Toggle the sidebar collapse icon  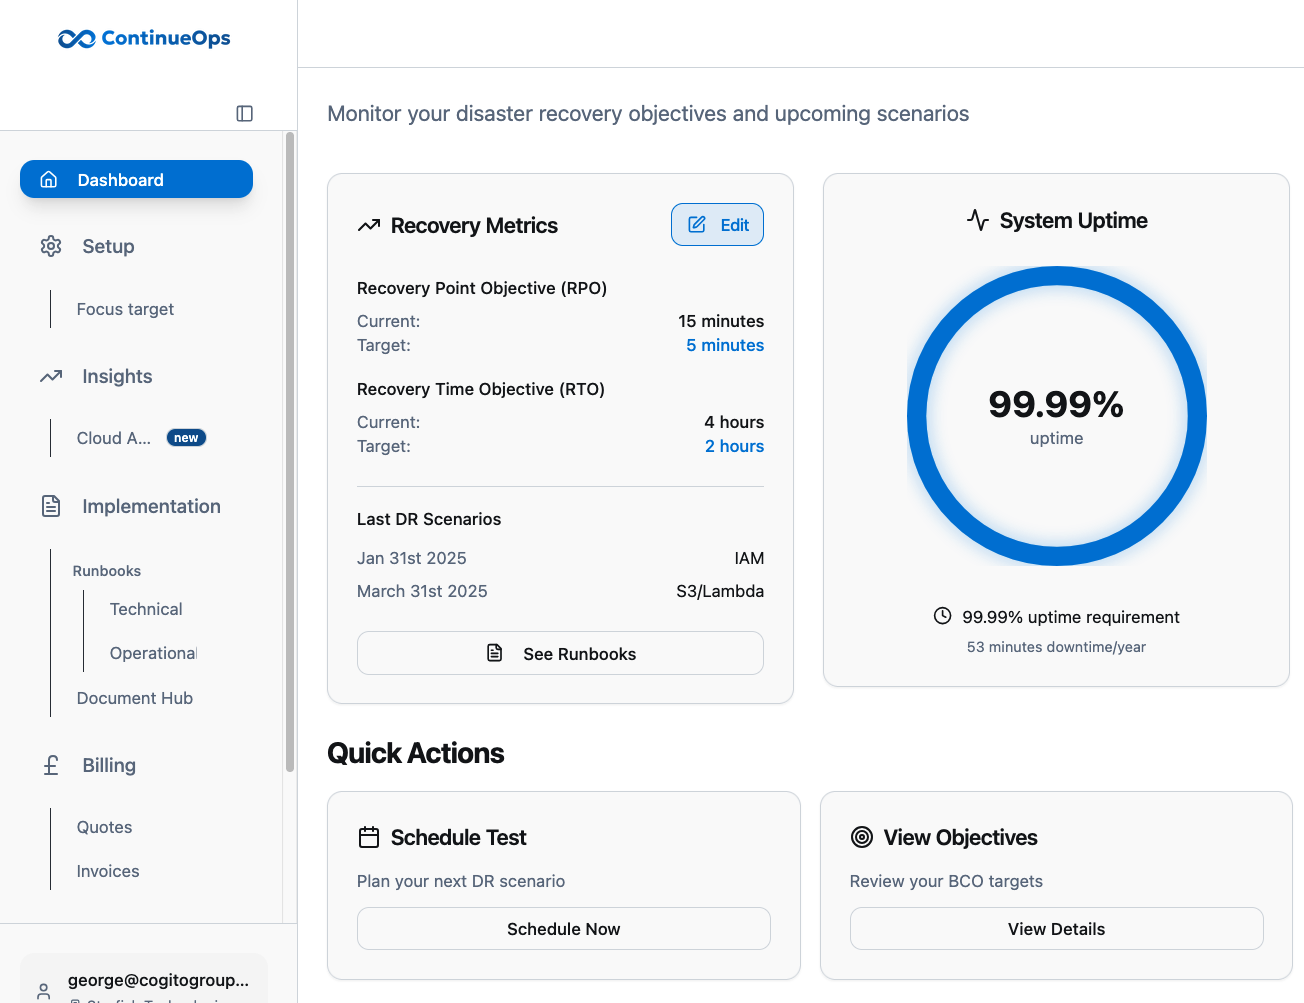pyautogui.click(x=244, y=114)
